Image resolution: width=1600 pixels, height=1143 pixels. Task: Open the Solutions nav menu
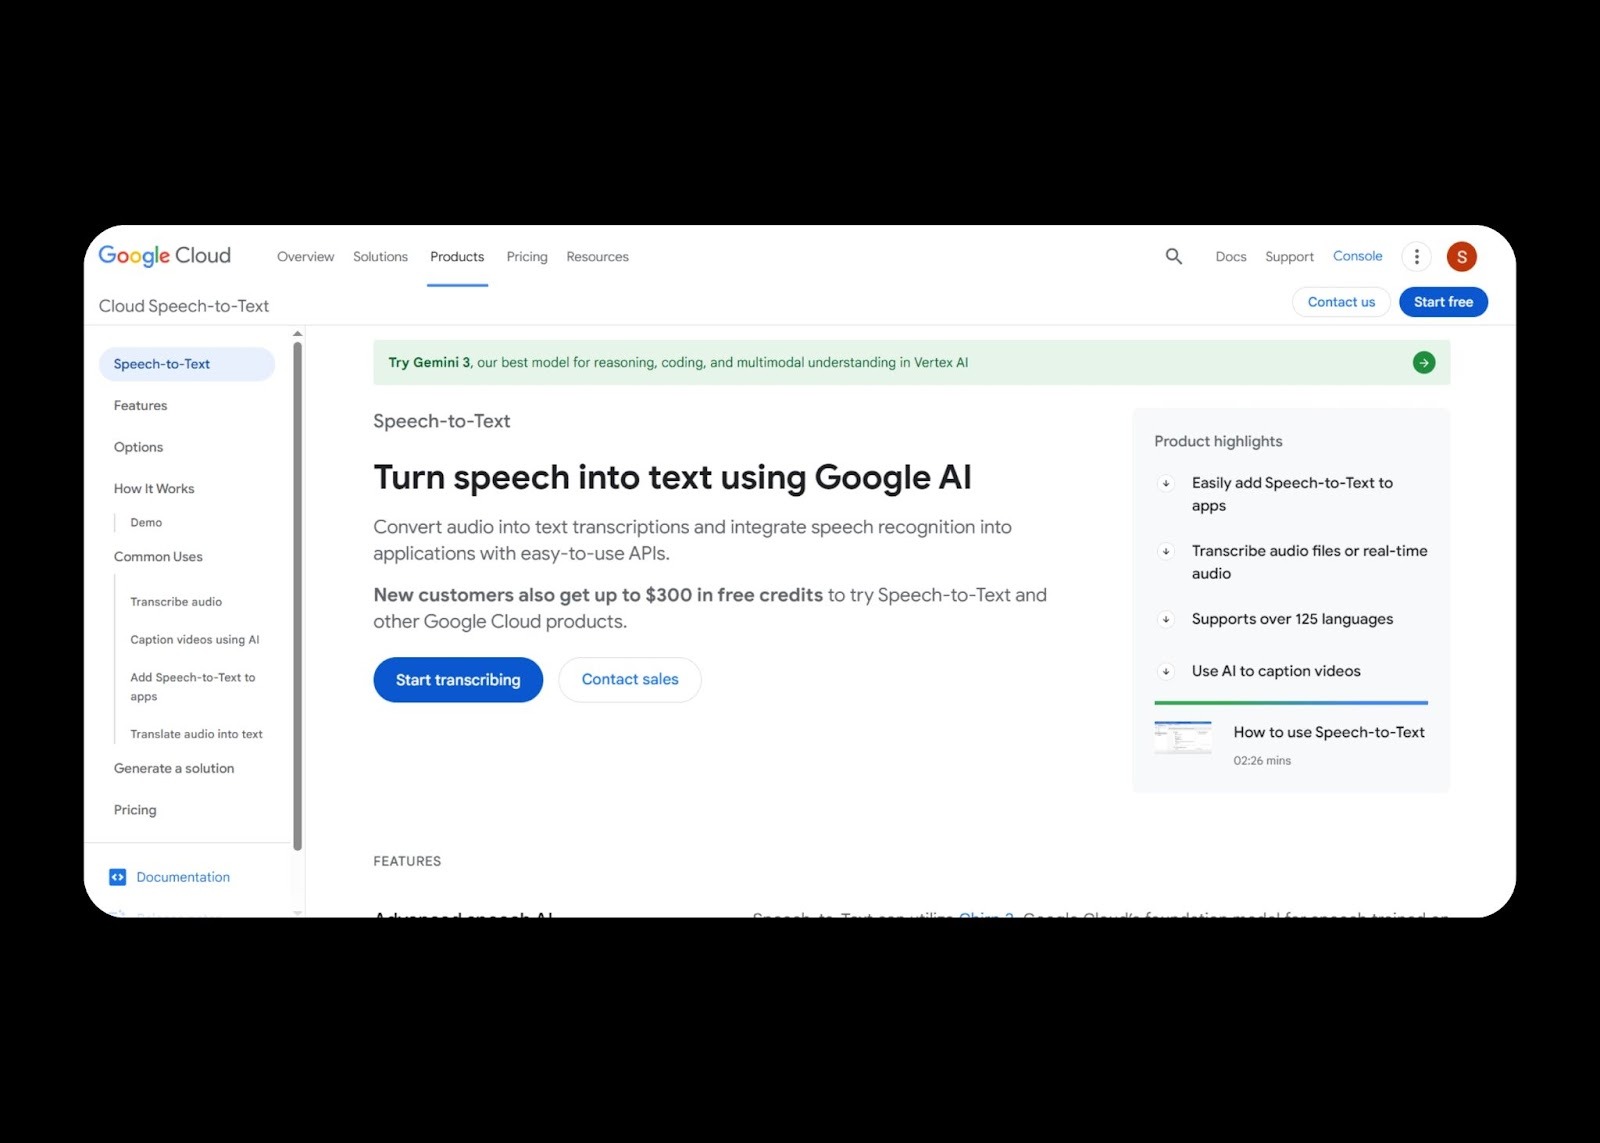(x=380, y=257)
